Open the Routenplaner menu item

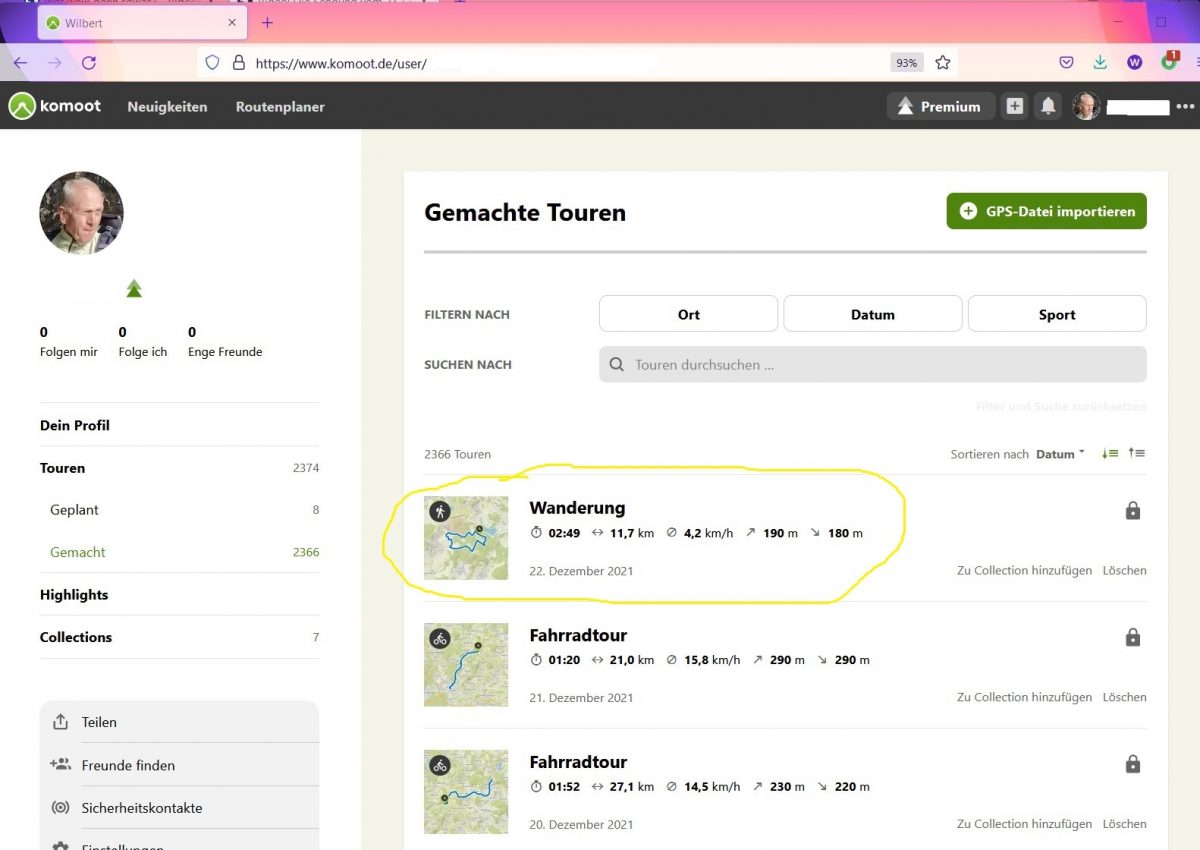coord(280,106)
